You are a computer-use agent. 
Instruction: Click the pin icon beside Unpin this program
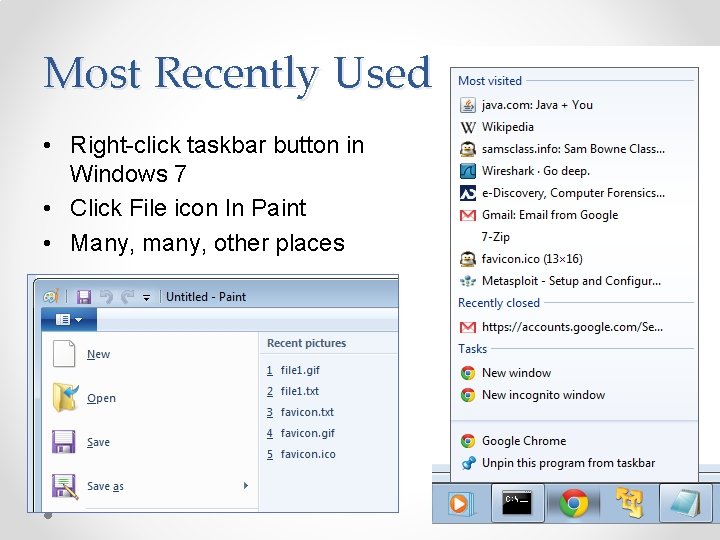[x=467, y=463]
